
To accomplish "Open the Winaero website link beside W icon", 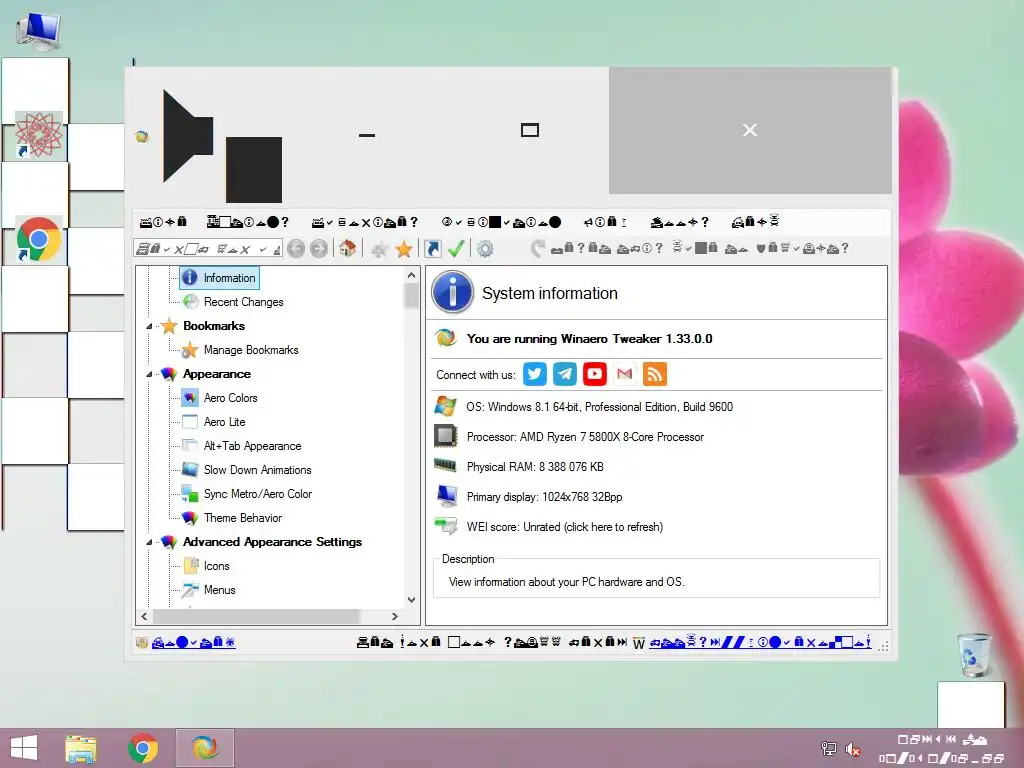I will [760, 643].
